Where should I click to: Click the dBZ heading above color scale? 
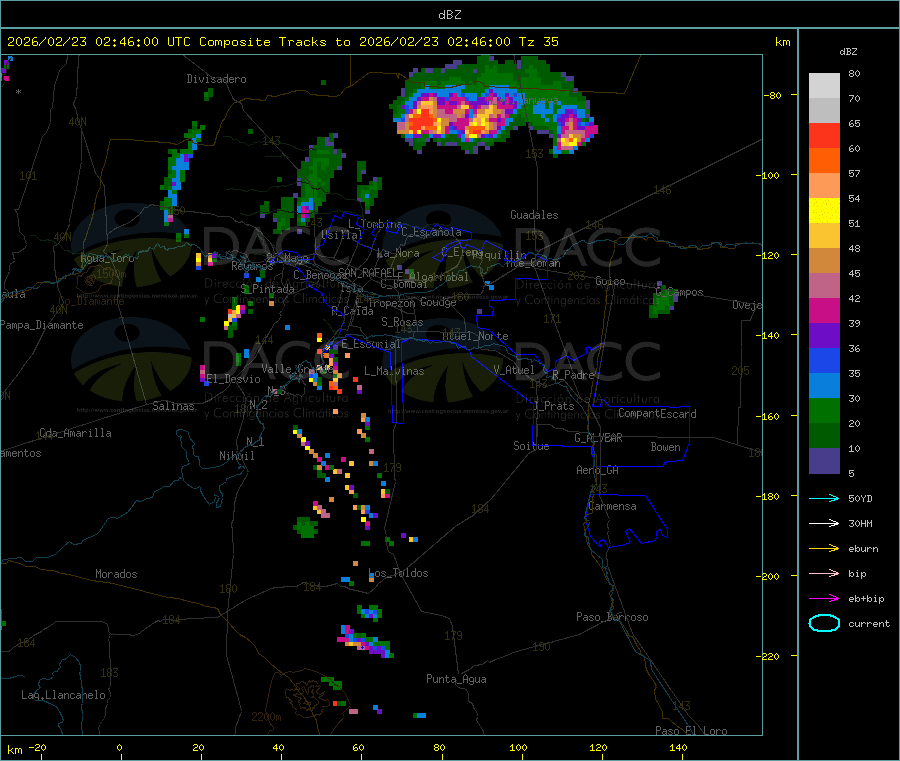coord(848,52)
